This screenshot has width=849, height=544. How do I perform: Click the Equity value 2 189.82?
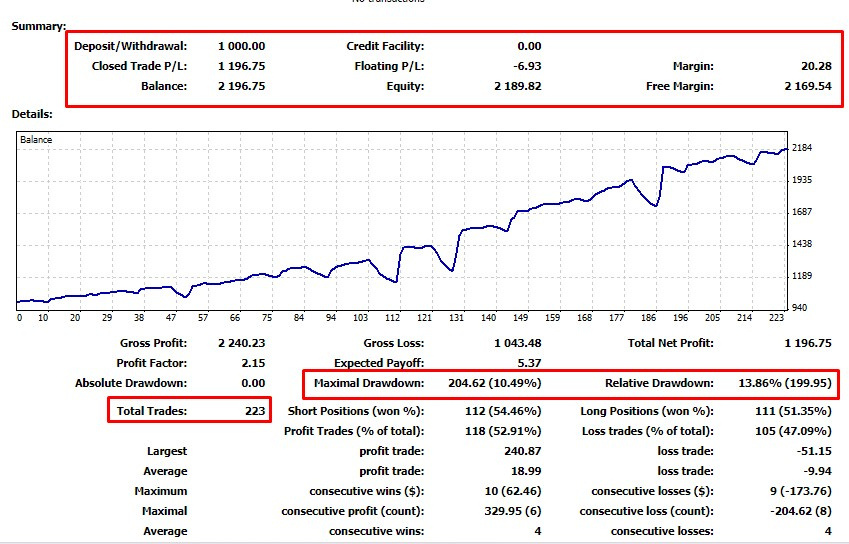click(x=517, y=86)
